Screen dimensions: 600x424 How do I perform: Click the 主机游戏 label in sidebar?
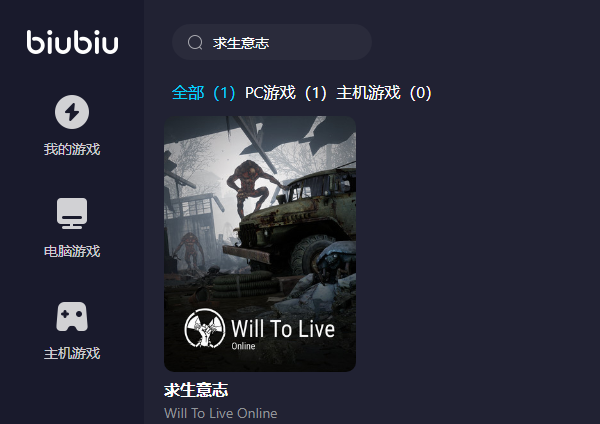pyautogui.click(x=72, y=353)
